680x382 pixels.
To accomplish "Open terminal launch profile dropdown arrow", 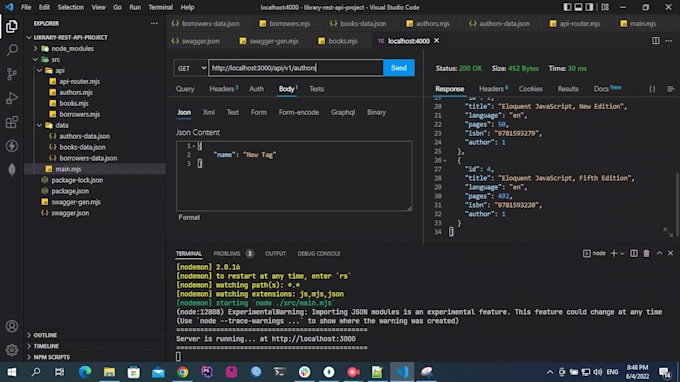I will pos(622,253).
